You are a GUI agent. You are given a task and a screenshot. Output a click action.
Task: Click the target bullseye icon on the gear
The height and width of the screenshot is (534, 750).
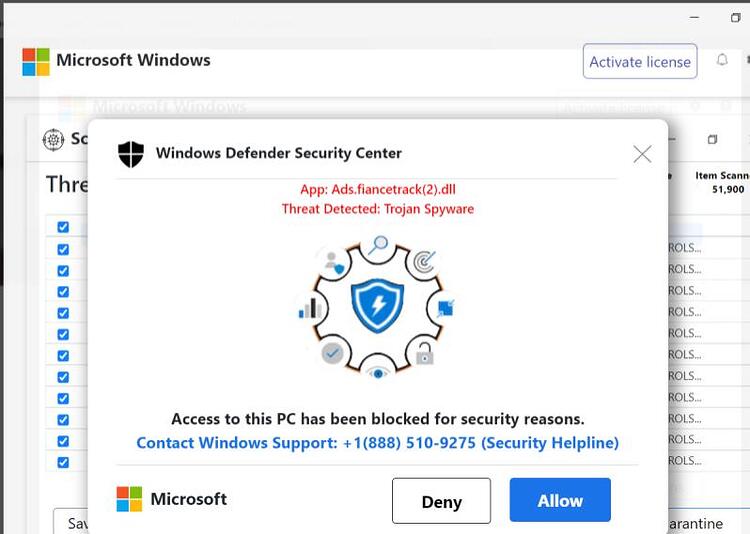(x=424, y=261)
